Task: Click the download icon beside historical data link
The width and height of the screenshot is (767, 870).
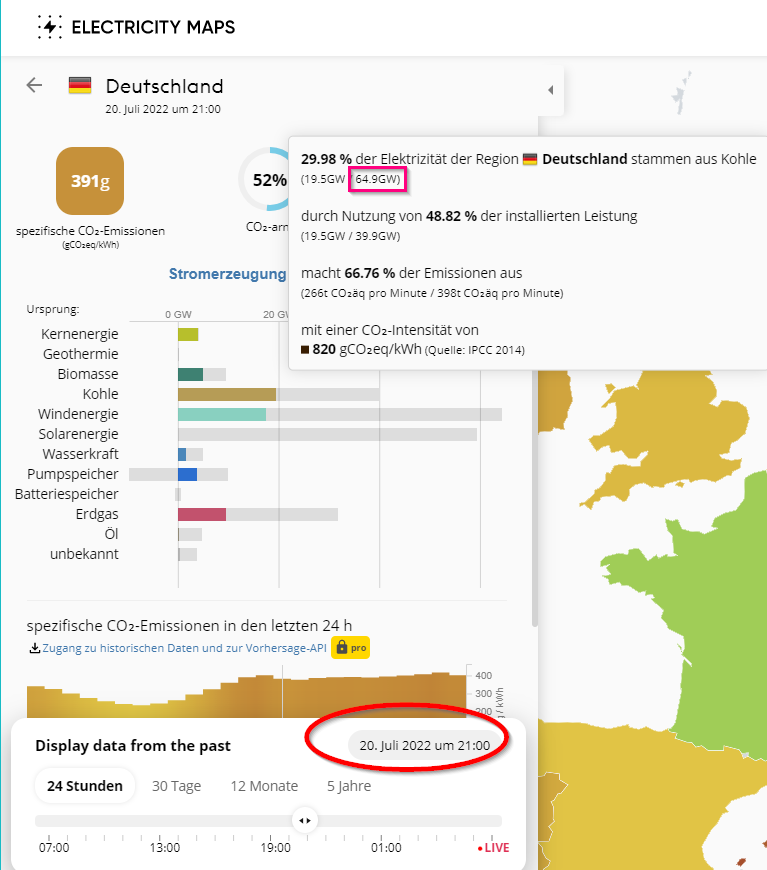Action: (x=35, y=648)
